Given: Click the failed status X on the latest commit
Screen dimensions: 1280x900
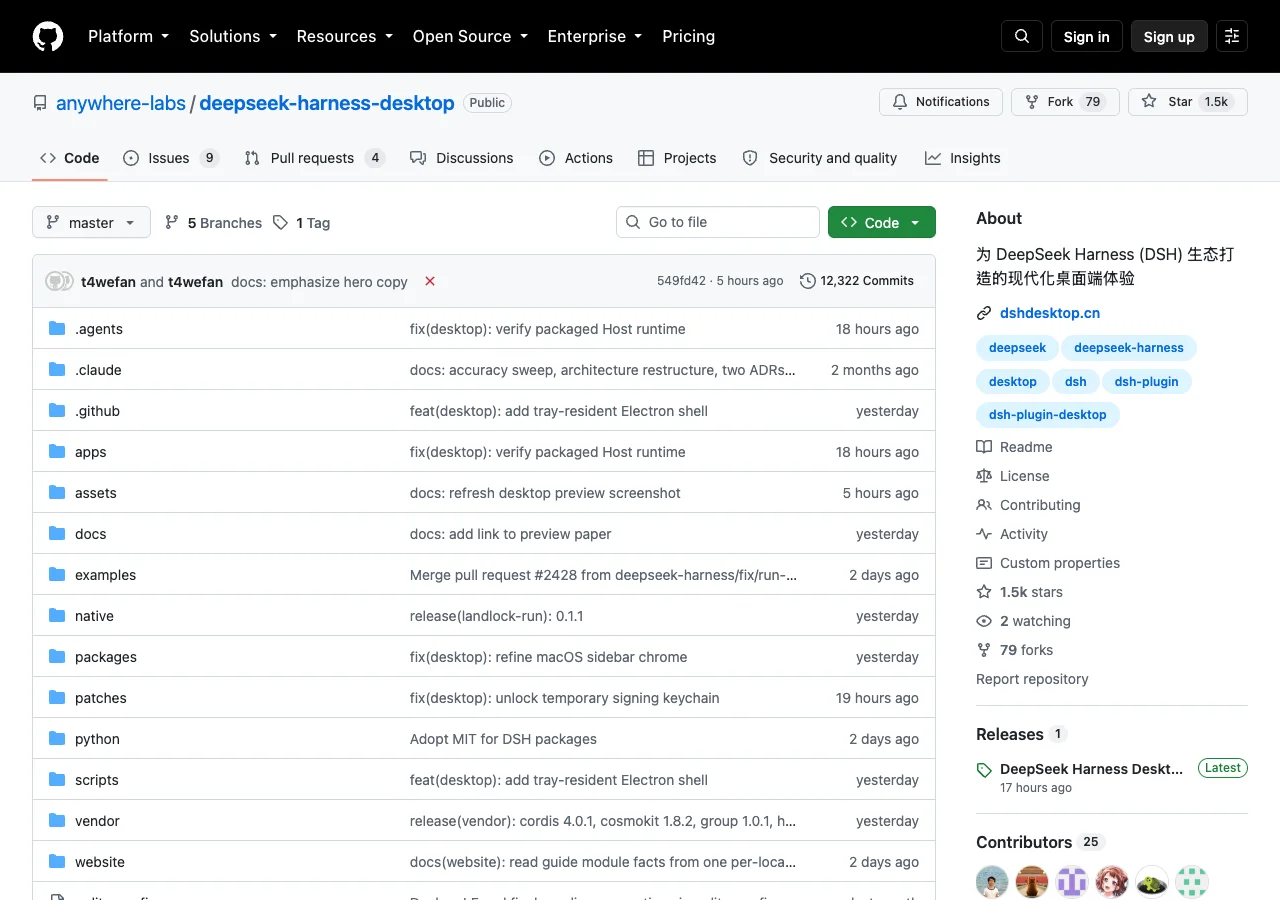Looking at the screenshot, I should [x=430, y=281].
